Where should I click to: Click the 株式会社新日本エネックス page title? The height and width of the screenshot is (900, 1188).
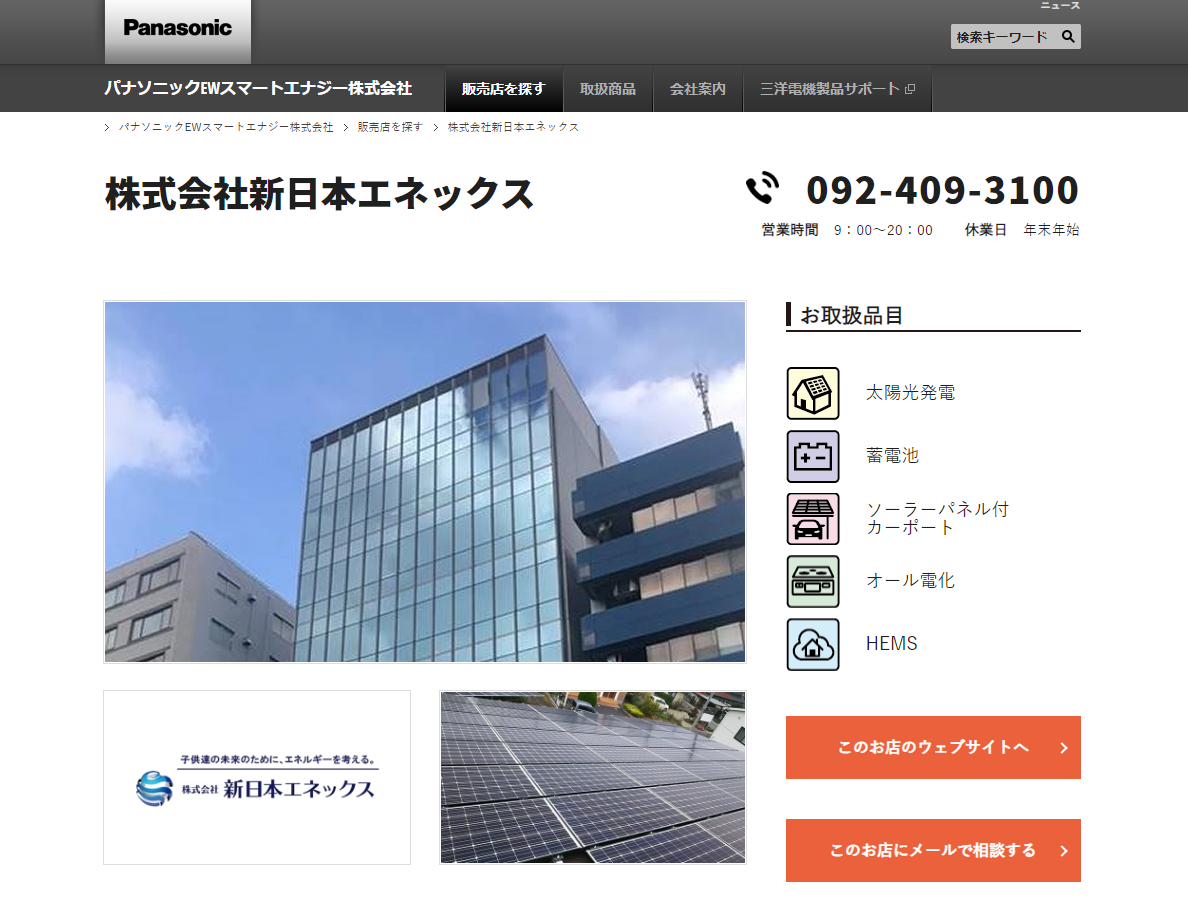pyautogui.click(x=319, y=193)
